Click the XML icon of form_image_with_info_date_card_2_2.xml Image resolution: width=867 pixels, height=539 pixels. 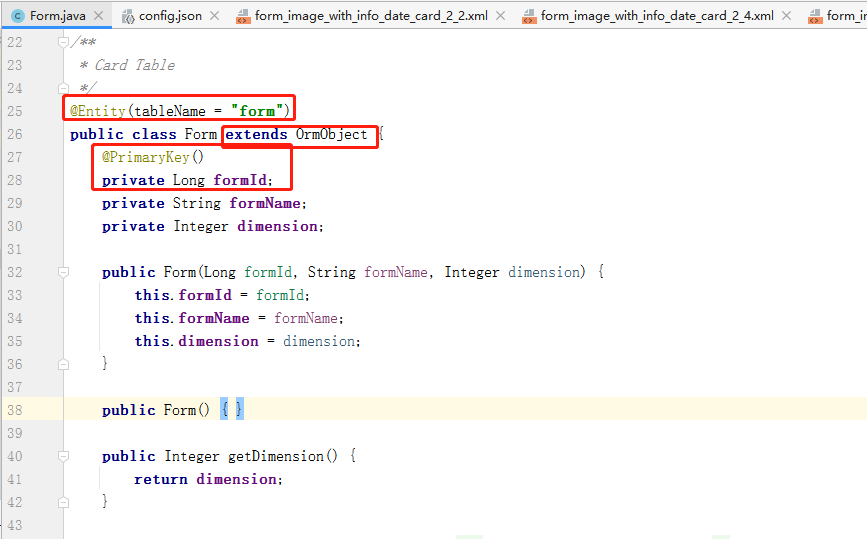point(243,16)
